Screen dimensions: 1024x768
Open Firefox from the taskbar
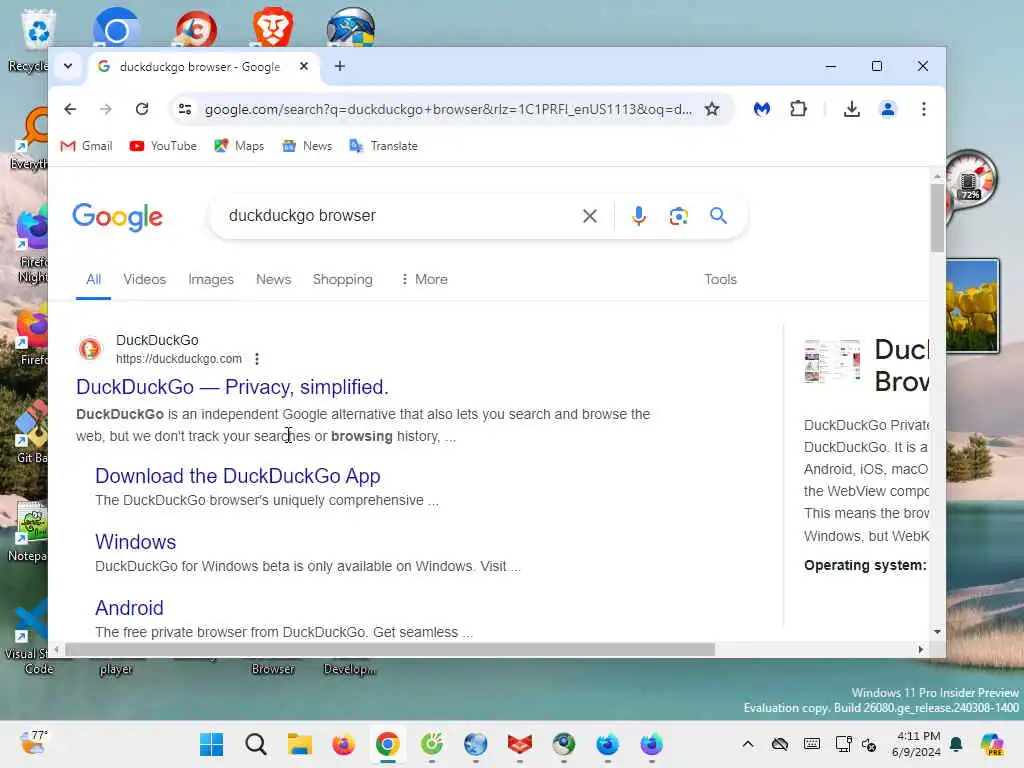pos(344,744)
